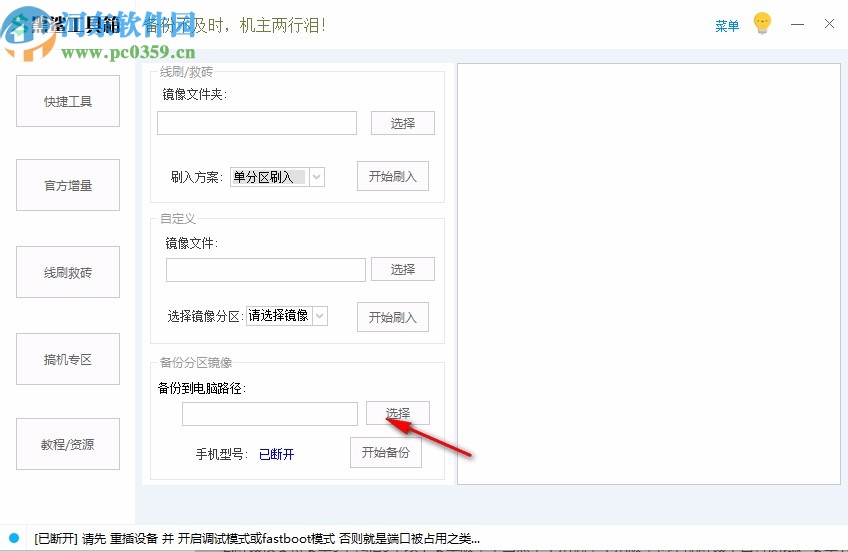
Task: Click the 开始备份 button
Action: pos(386,452)
